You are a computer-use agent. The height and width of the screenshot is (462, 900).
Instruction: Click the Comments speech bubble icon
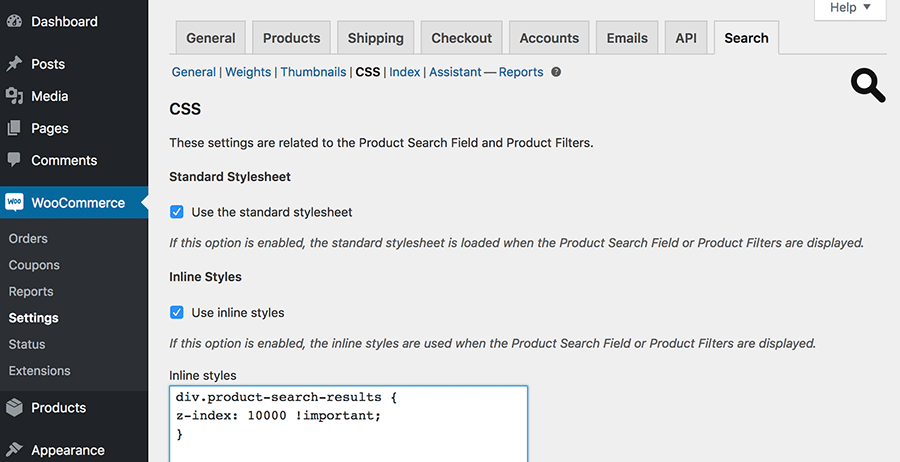[x=14, y=160]
